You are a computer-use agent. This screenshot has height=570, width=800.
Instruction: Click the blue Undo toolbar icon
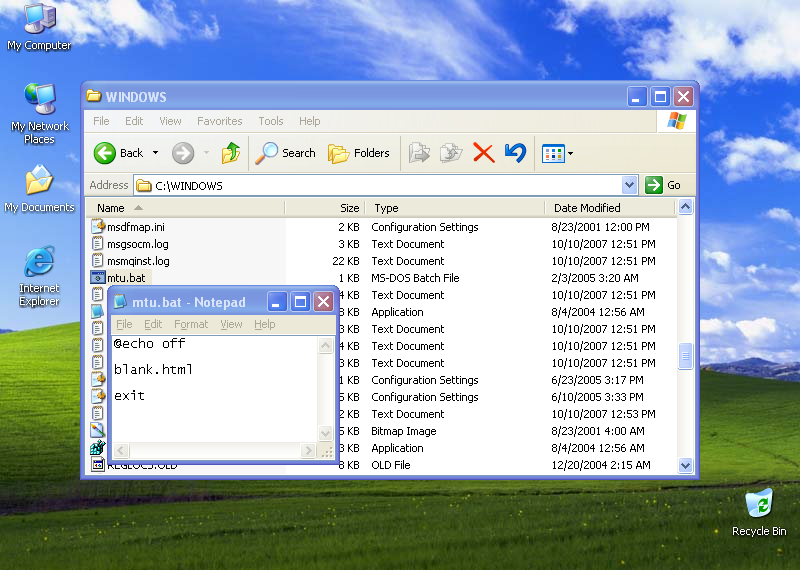pos(515,153)
